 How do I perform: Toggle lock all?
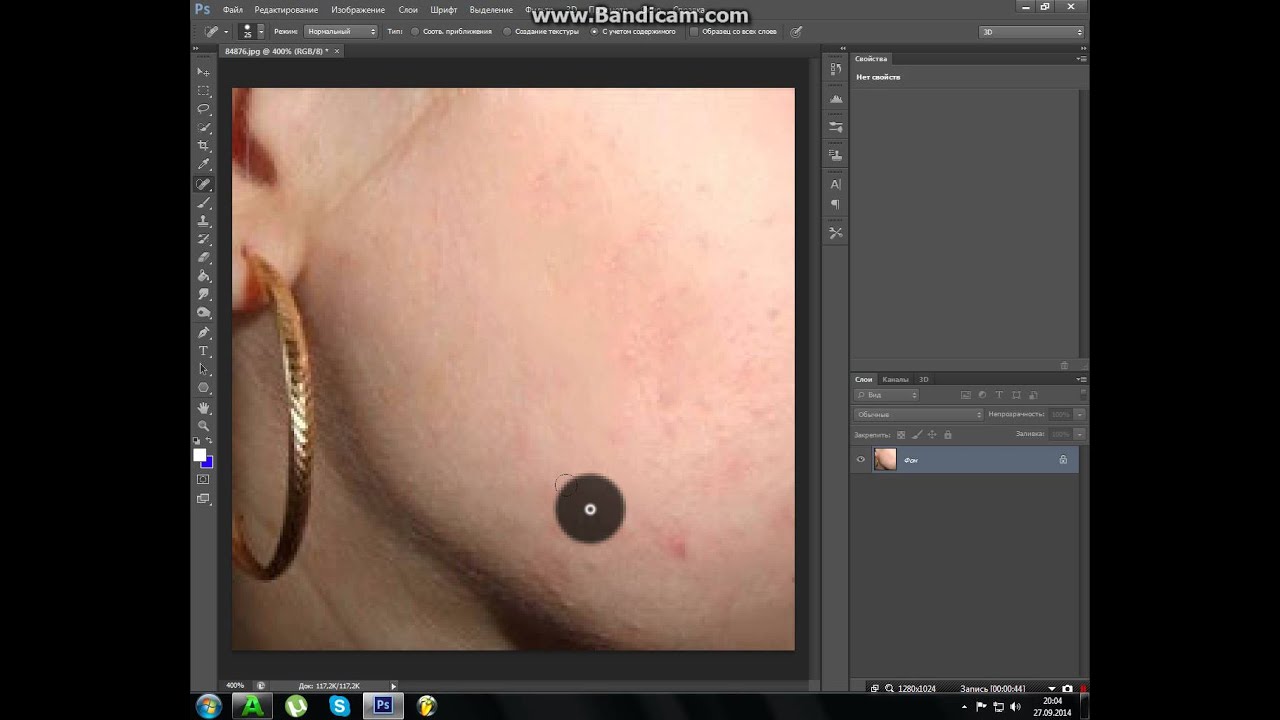948,435
